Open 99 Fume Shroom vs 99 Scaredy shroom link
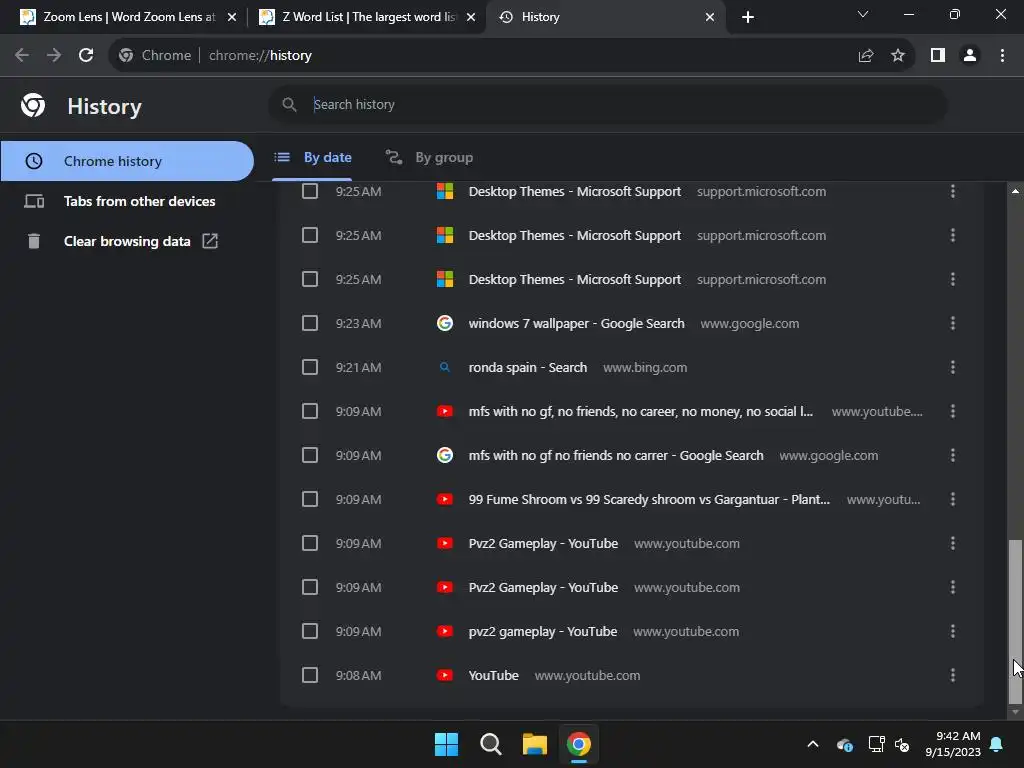The width and height of the screenshot is (1024, 768). coord(649,500)
